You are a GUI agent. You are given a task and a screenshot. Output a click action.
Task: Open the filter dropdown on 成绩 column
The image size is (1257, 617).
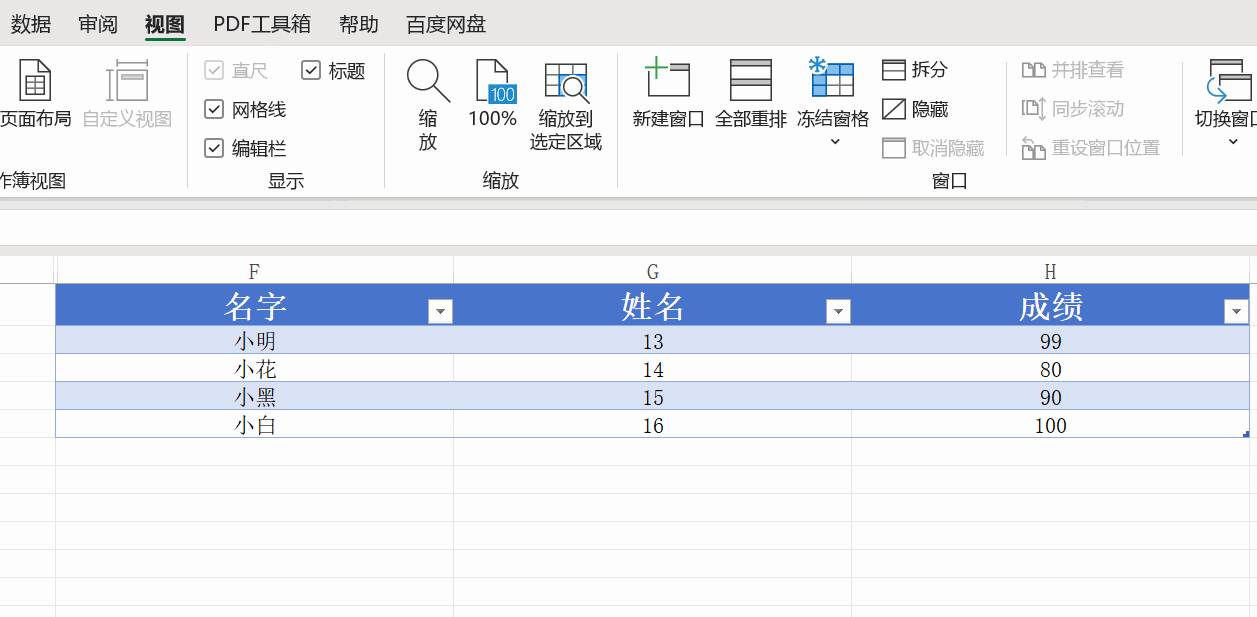[1236, 312]
